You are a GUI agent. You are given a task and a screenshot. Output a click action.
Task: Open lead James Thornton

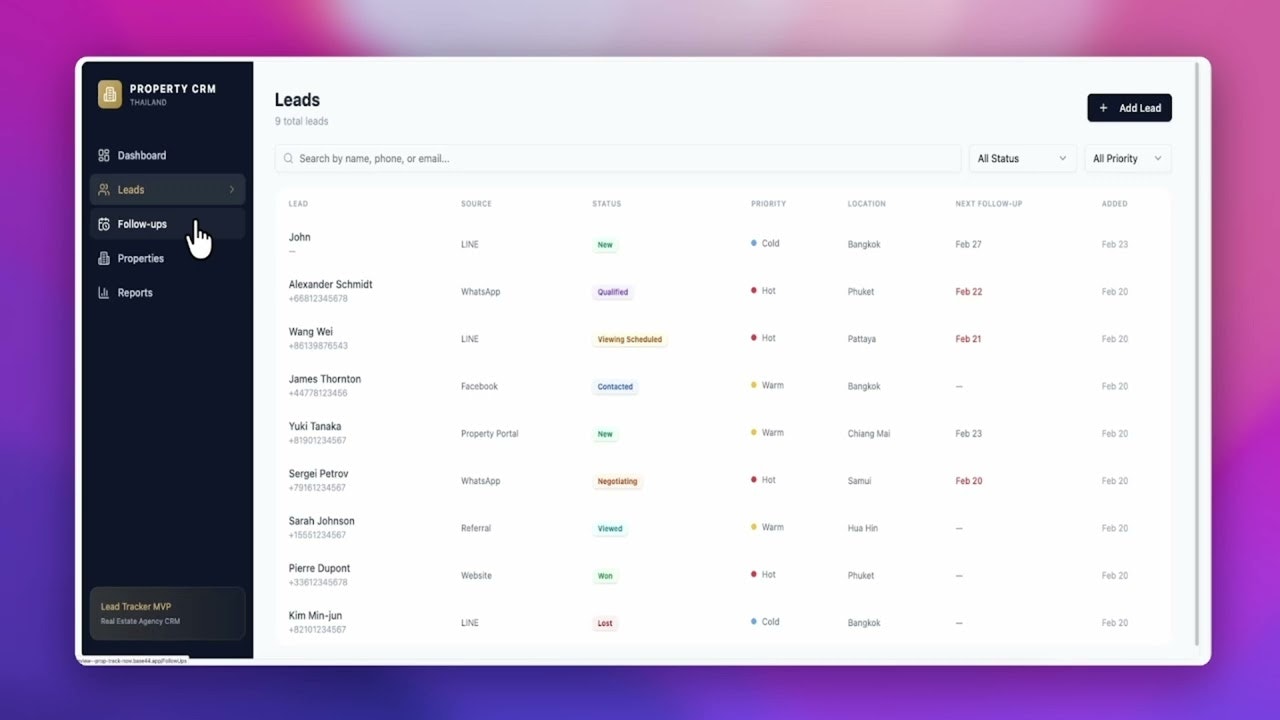(324, 379)
